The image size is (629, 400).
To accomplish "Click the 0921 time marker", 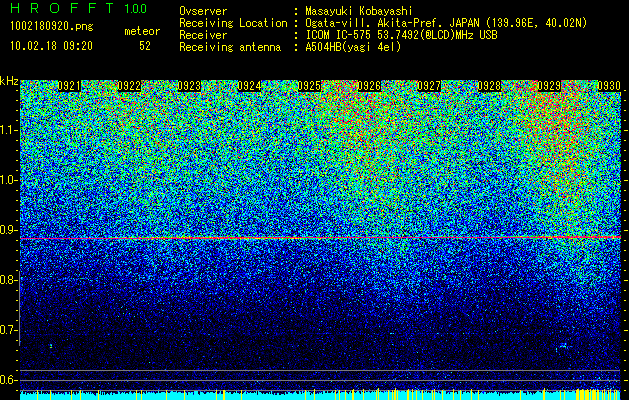I will pyautogui.click(x=69, y=86).
